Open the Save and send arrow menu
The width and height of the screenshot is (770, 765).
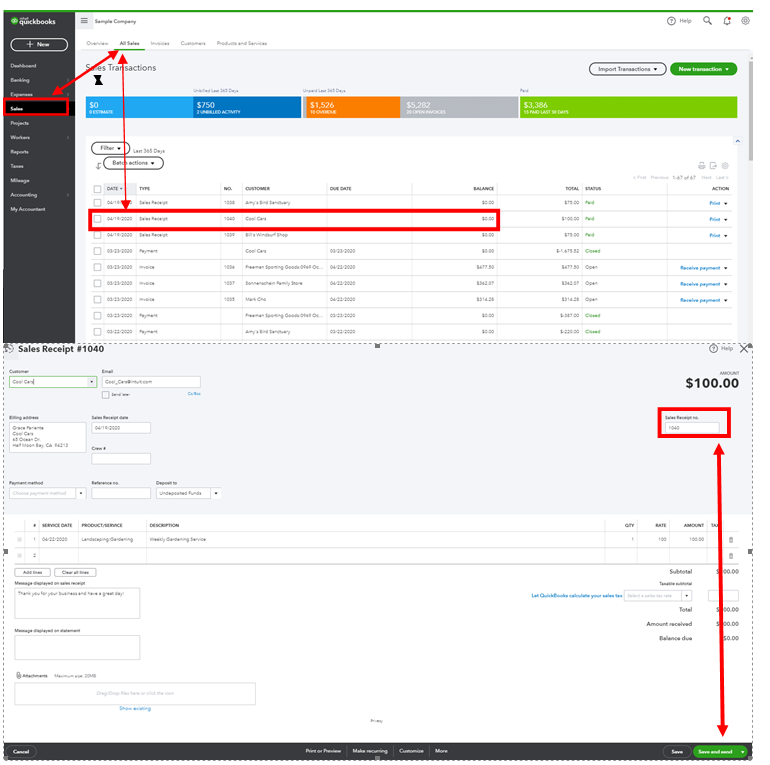742,752
